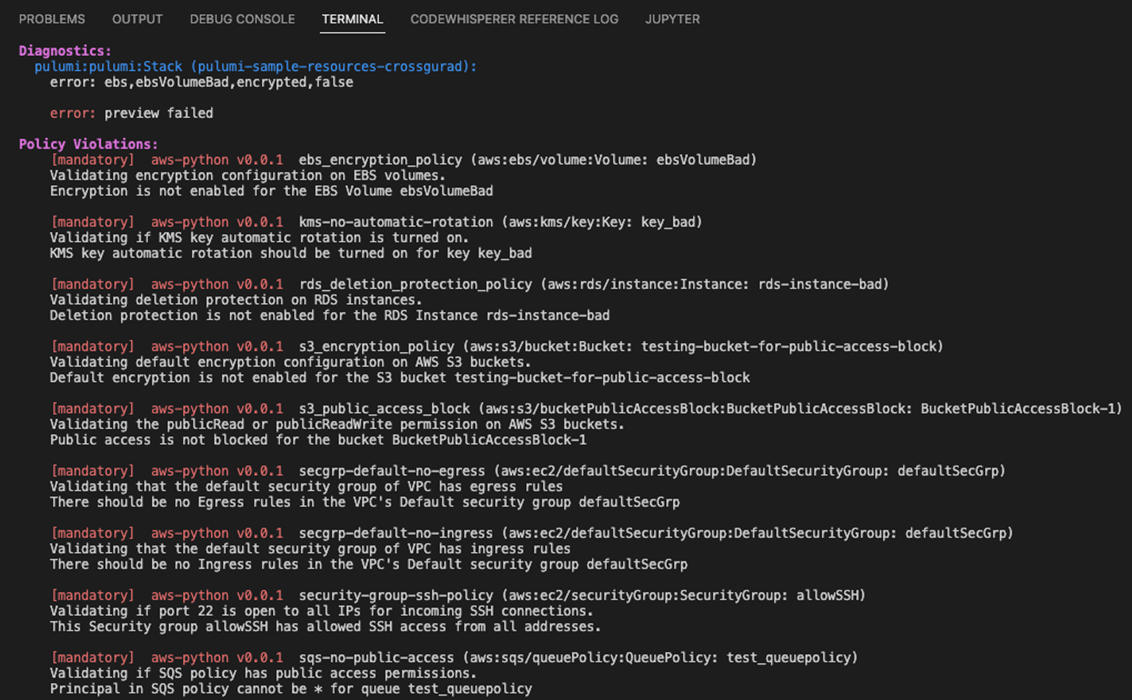Image resolution: width=1132 pixels, height=700 pixels.
Task: Switch to the PROBLEMS tab
Action: (52, 19)
